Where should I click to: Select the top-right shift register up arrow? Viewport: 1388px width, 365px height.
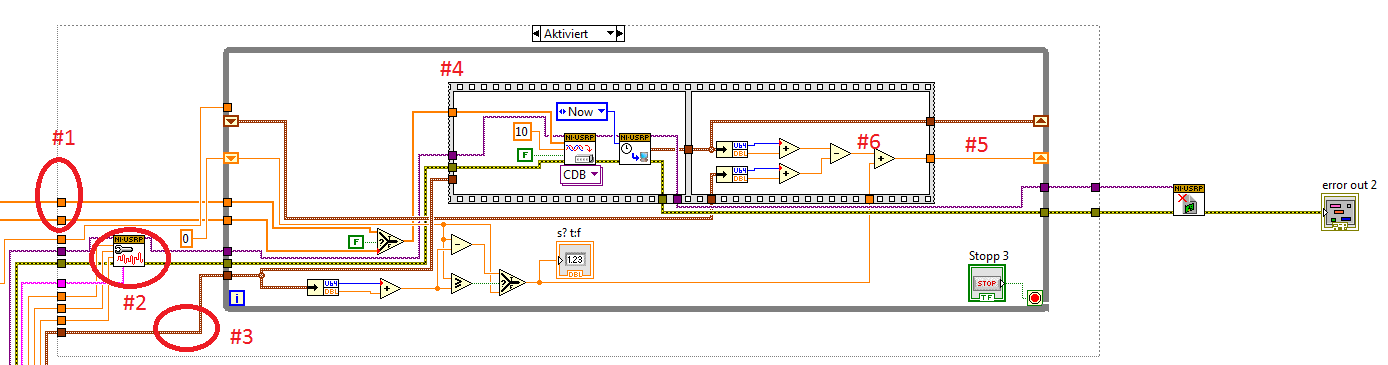point(1040,121)
